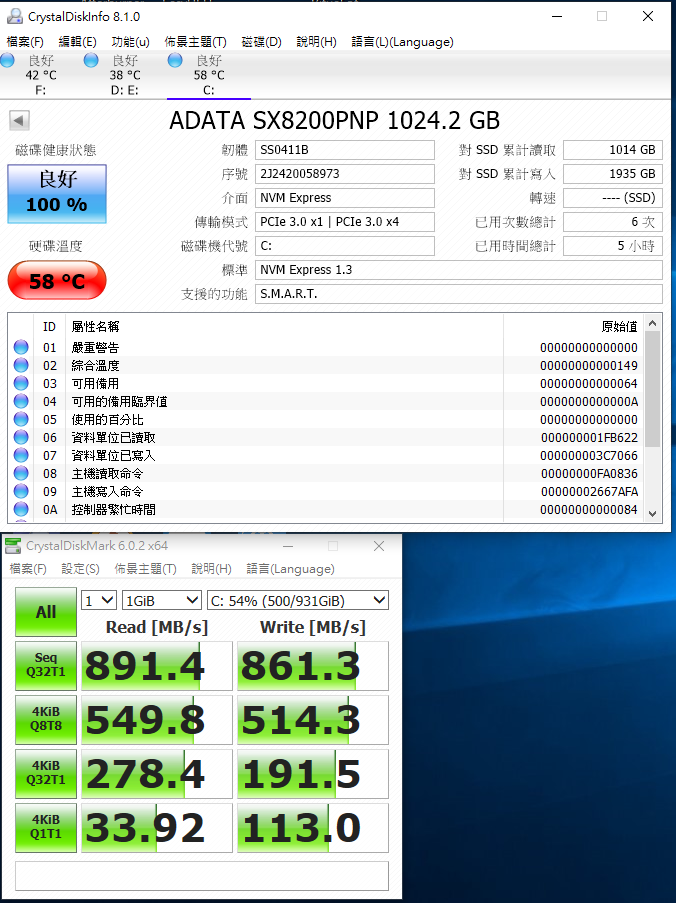Click power on count value 6 次

[613, 222]
